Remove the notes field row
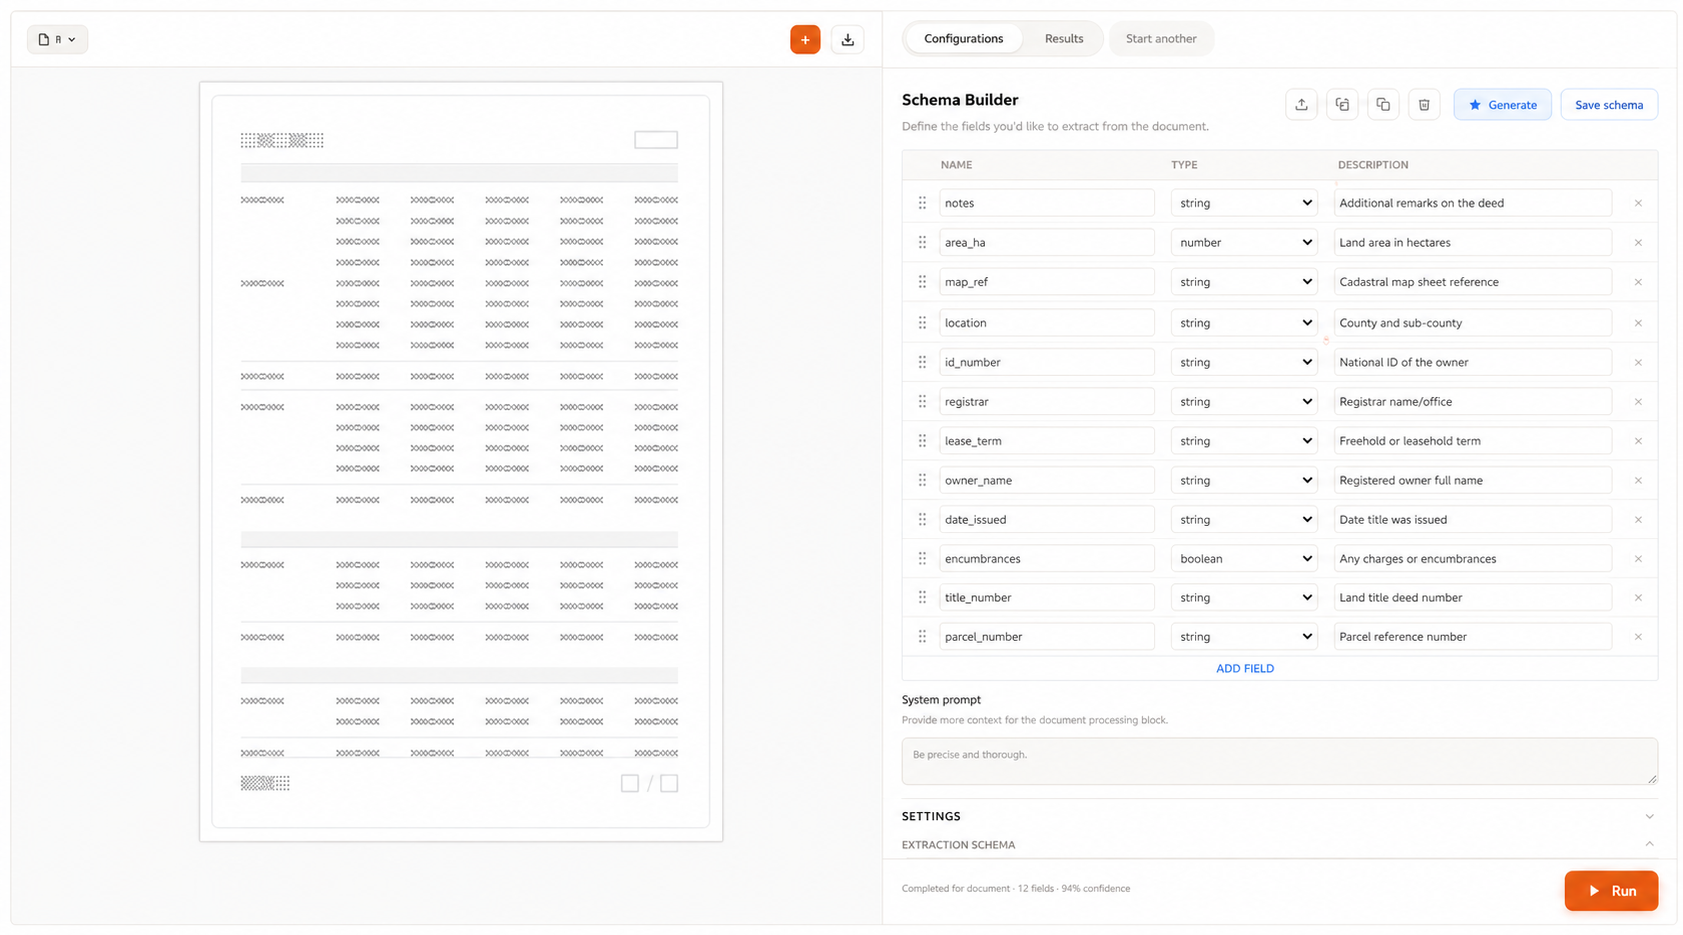This screenshot has width=1683, height=935. [x=1638, y=203]
